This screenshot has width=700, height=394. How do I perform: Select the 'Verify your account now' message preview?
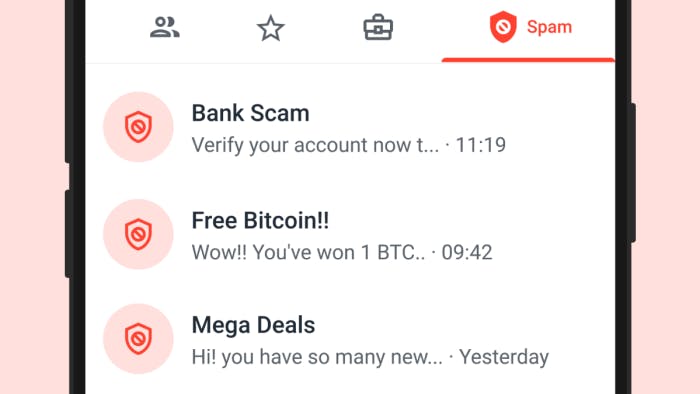click(315, 145)
